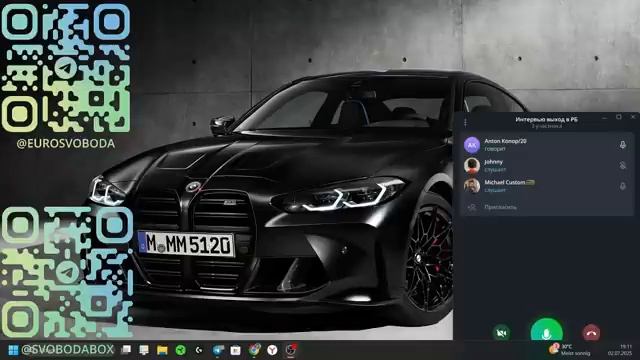Open the blue Telegram-like taskbar icon
The image size is (640, 360).
click(218, 350)
